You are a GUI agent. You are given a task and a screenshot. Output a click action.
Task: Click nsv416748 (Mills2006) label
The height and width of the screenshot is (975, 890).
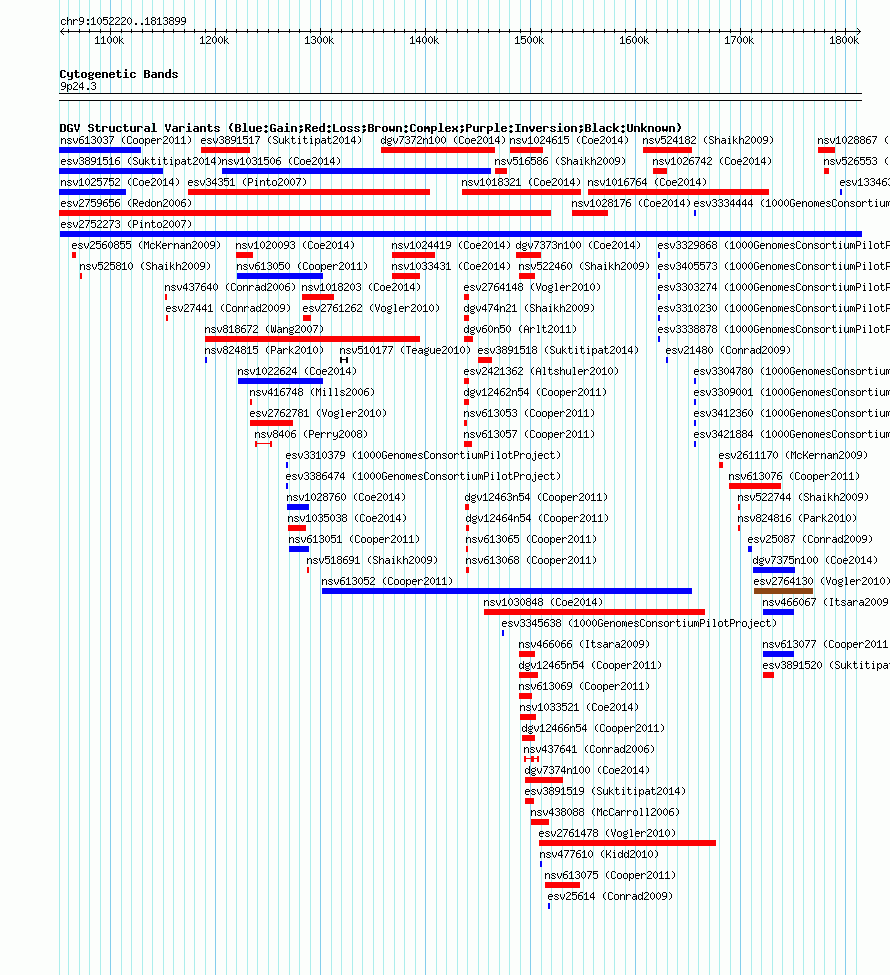click(x=312, y=392)
